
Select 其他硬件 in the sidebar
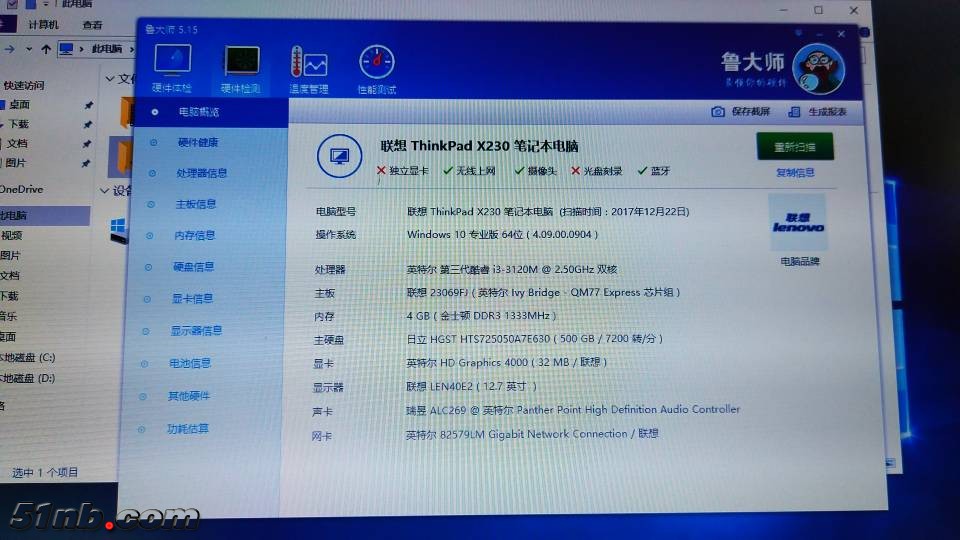pos(189,396)
